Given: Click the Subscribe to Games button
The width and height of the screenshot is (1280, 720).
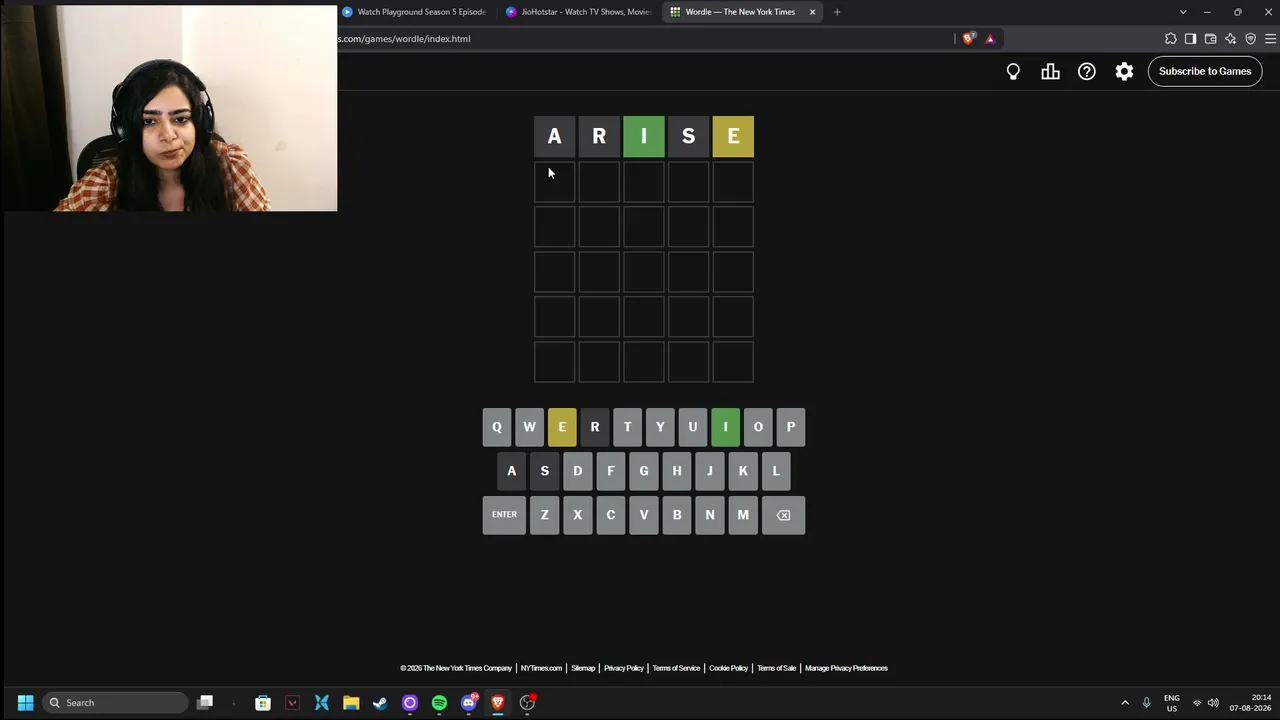Looking at the screenshot, I should (x=1205, y=71).
